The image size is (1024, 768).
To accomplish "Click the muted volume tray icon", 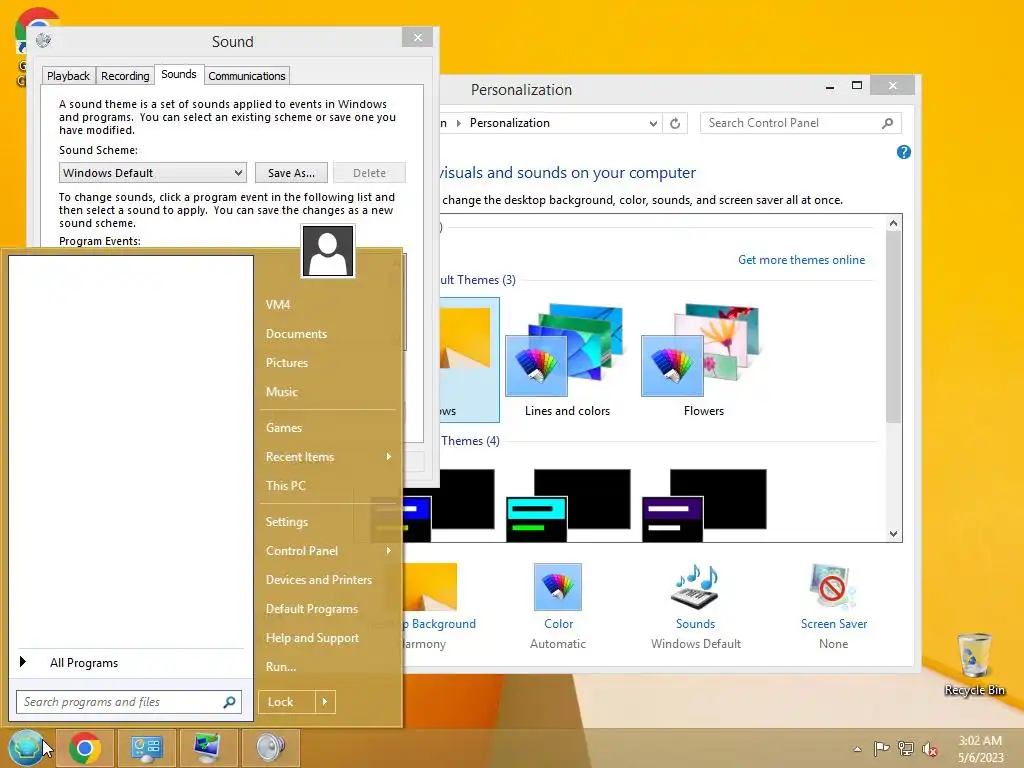I will point(929,748).
